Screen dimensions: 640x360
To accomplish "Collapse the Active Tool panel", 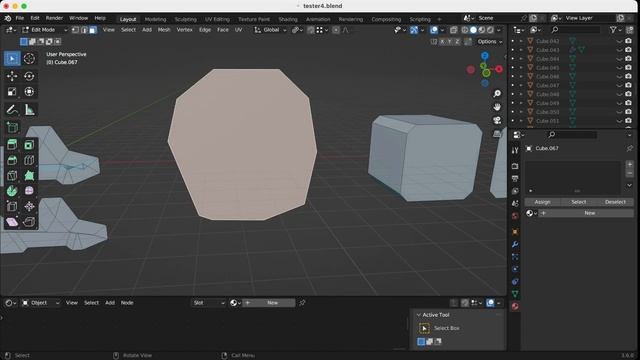I will pos(418,315).
